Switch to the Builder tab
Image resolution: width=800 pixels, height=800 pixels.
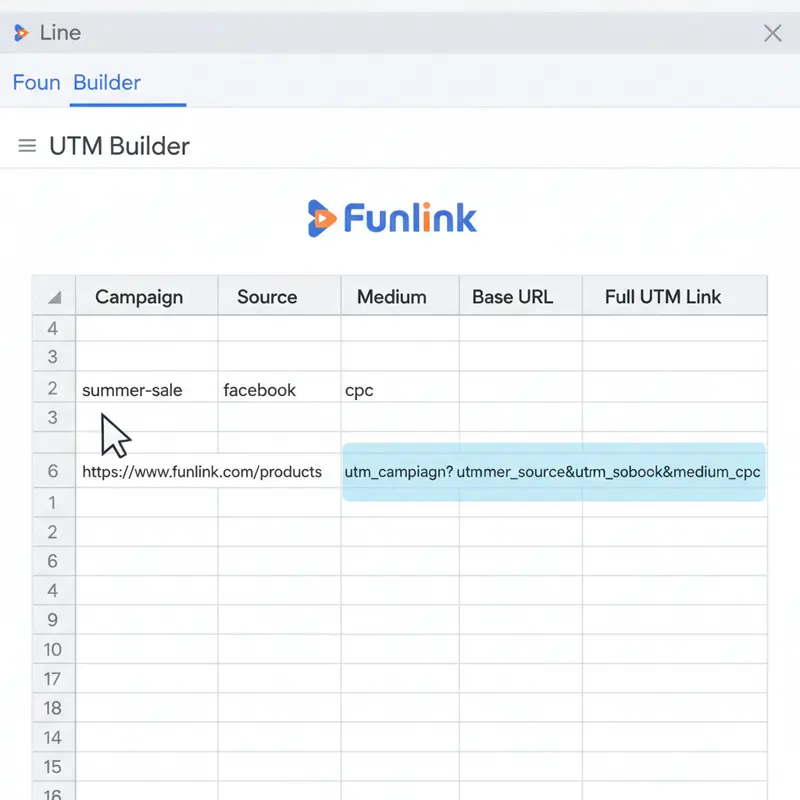coord(106,83)
